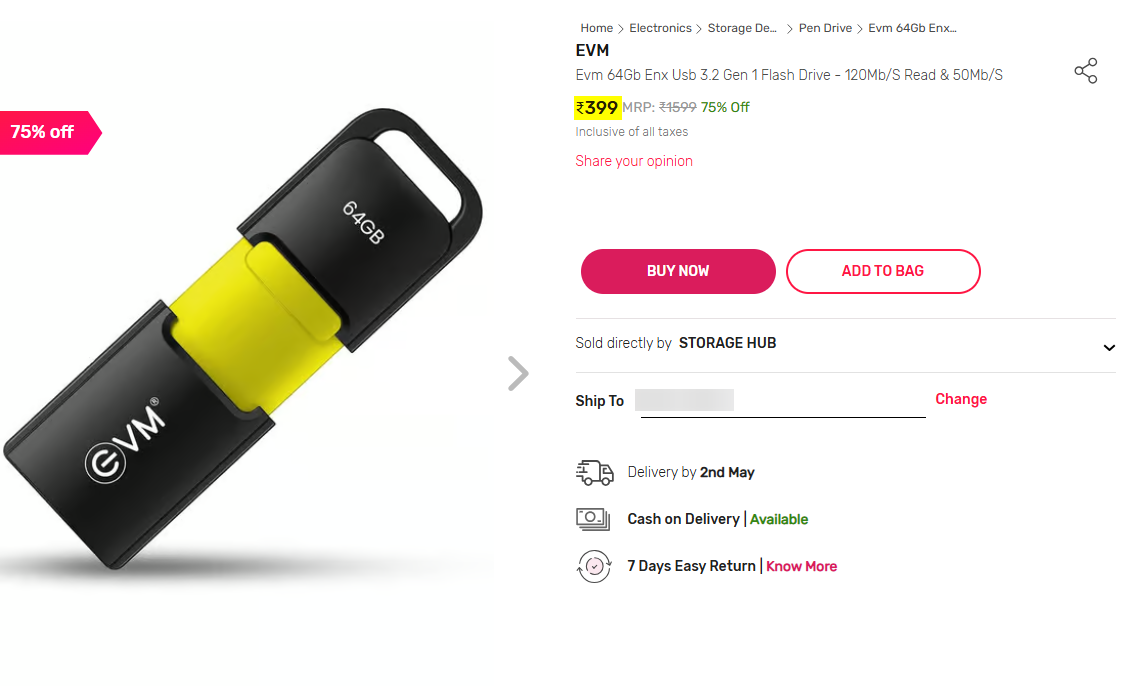Click the cash on delivery icon
1121x692 pixels.
593,519
